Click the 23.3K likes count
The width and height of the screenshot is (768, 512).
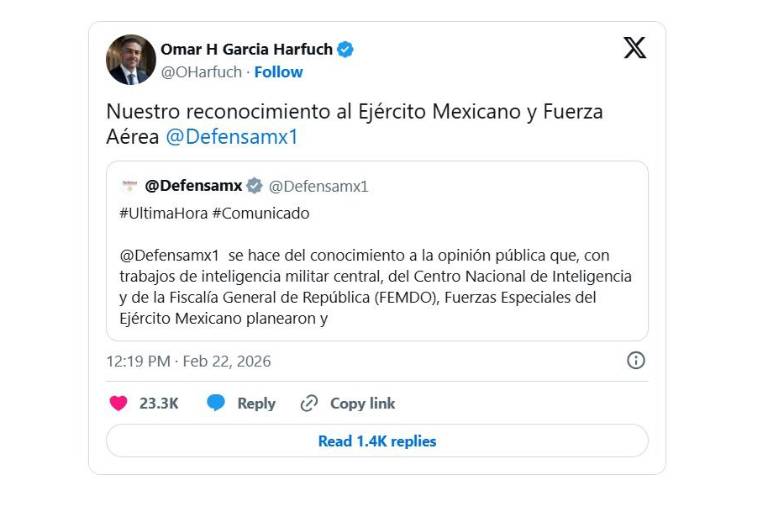(159, 403)
